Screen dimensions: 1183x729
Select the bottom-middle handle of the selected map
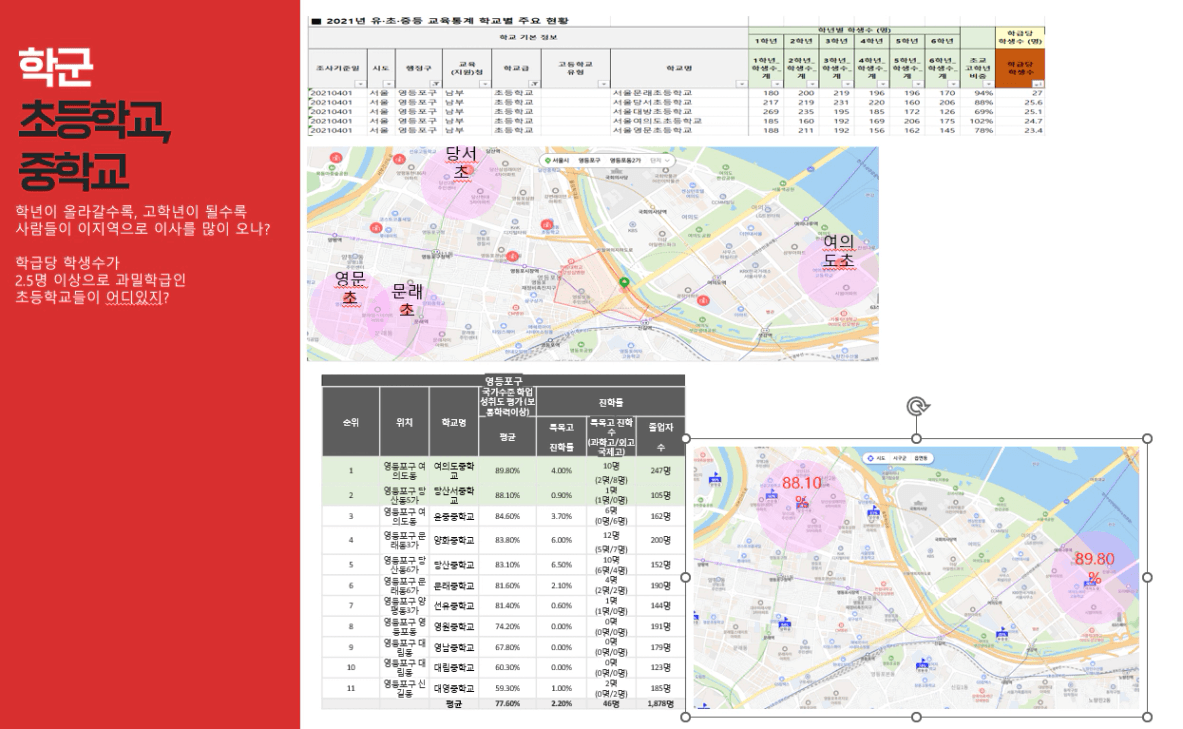point(917,717)
